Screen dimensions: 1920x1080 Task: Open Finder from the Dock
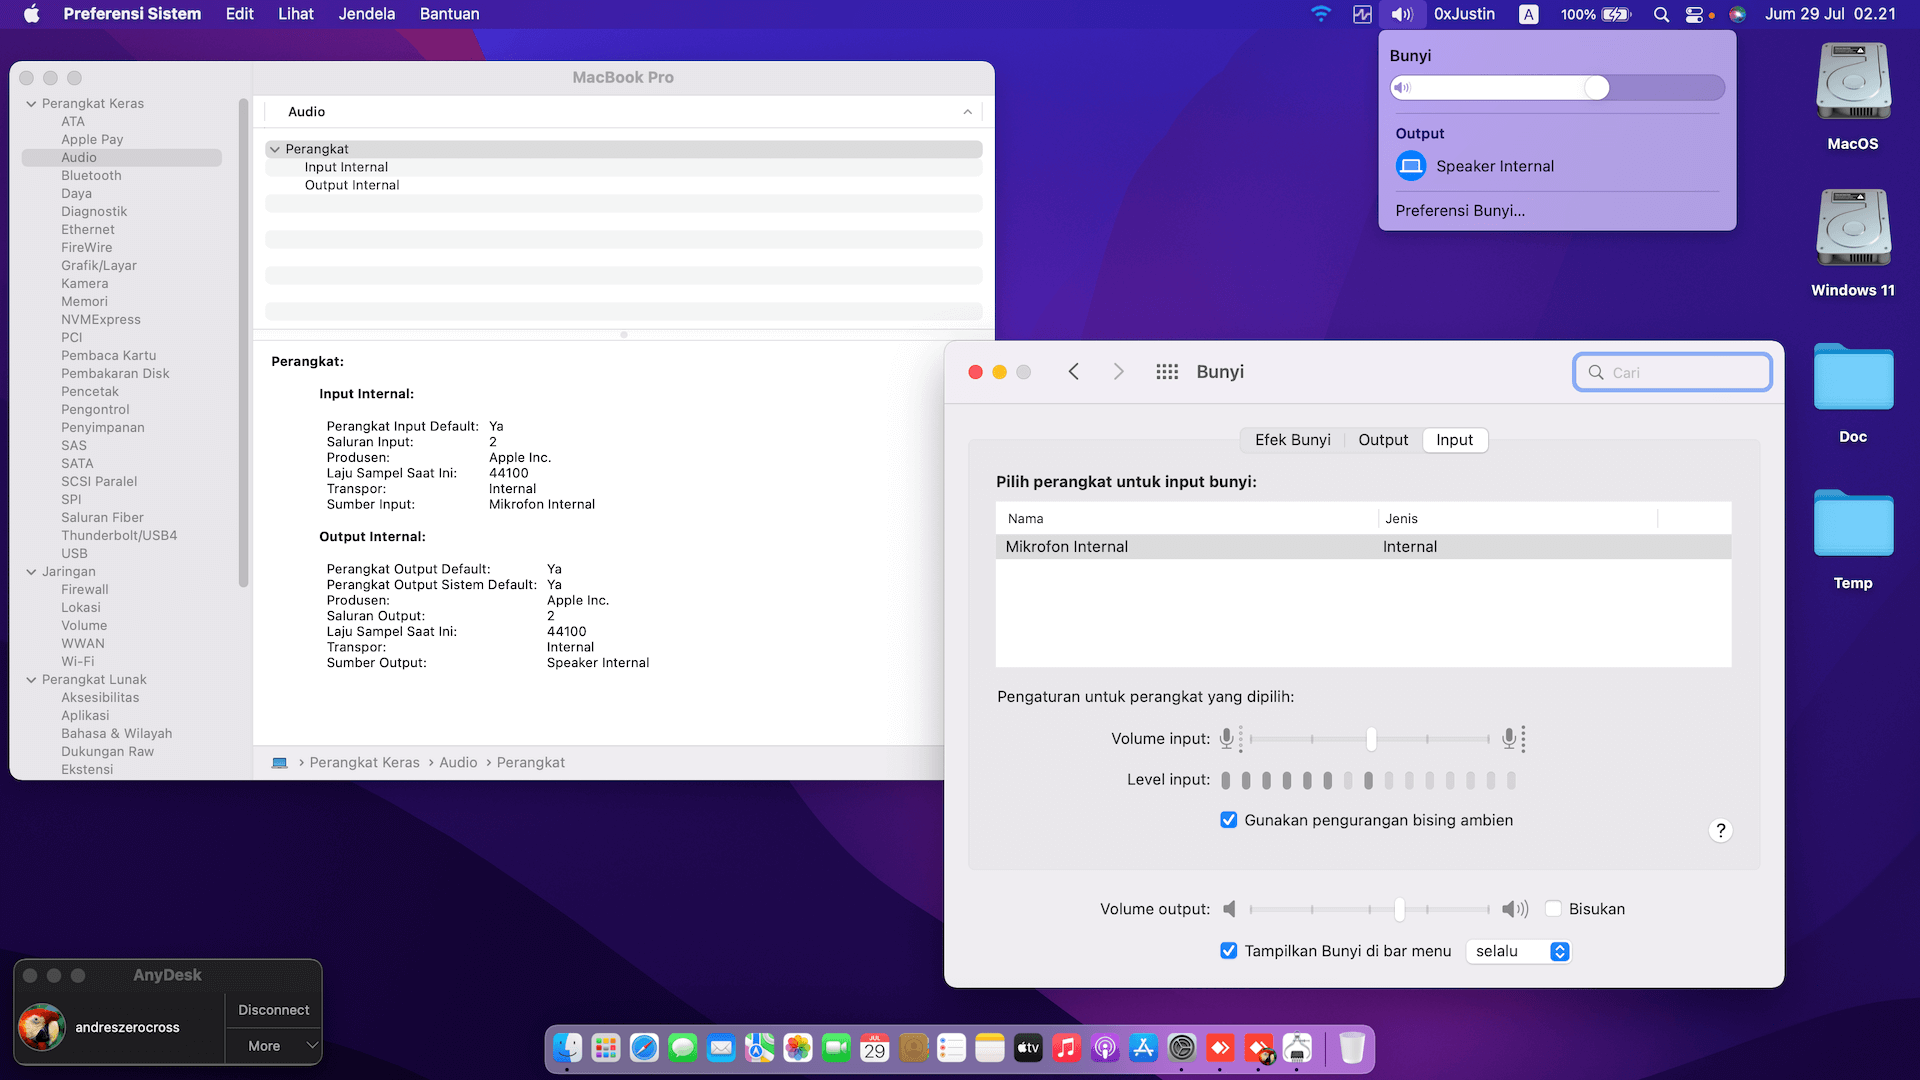[568, 1047]
